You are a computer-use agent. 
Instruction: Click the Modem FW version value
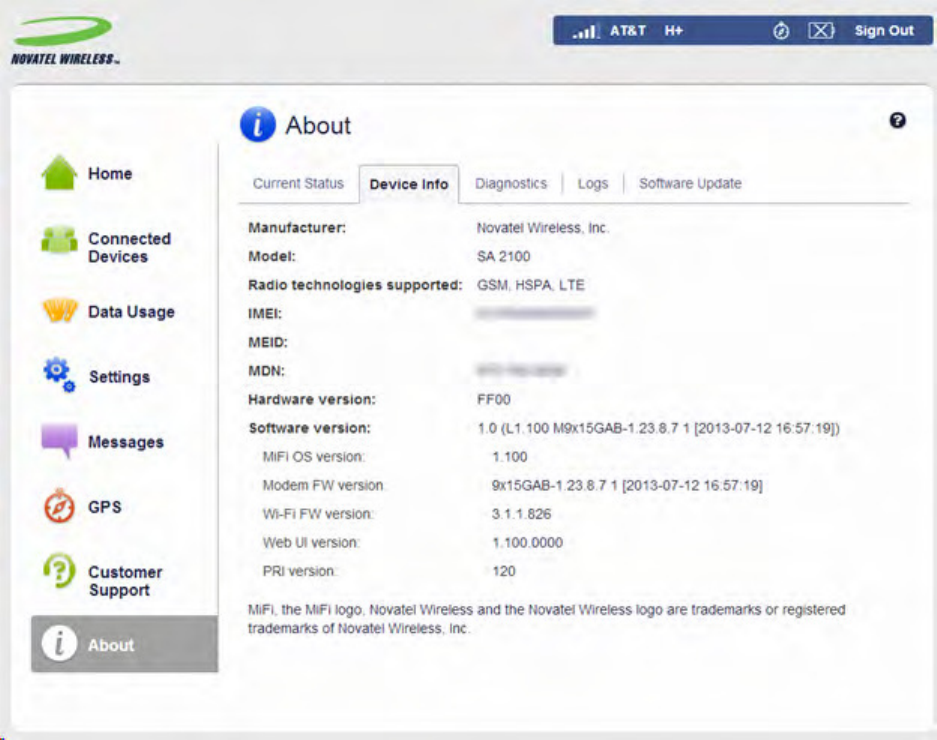(627, 485)
